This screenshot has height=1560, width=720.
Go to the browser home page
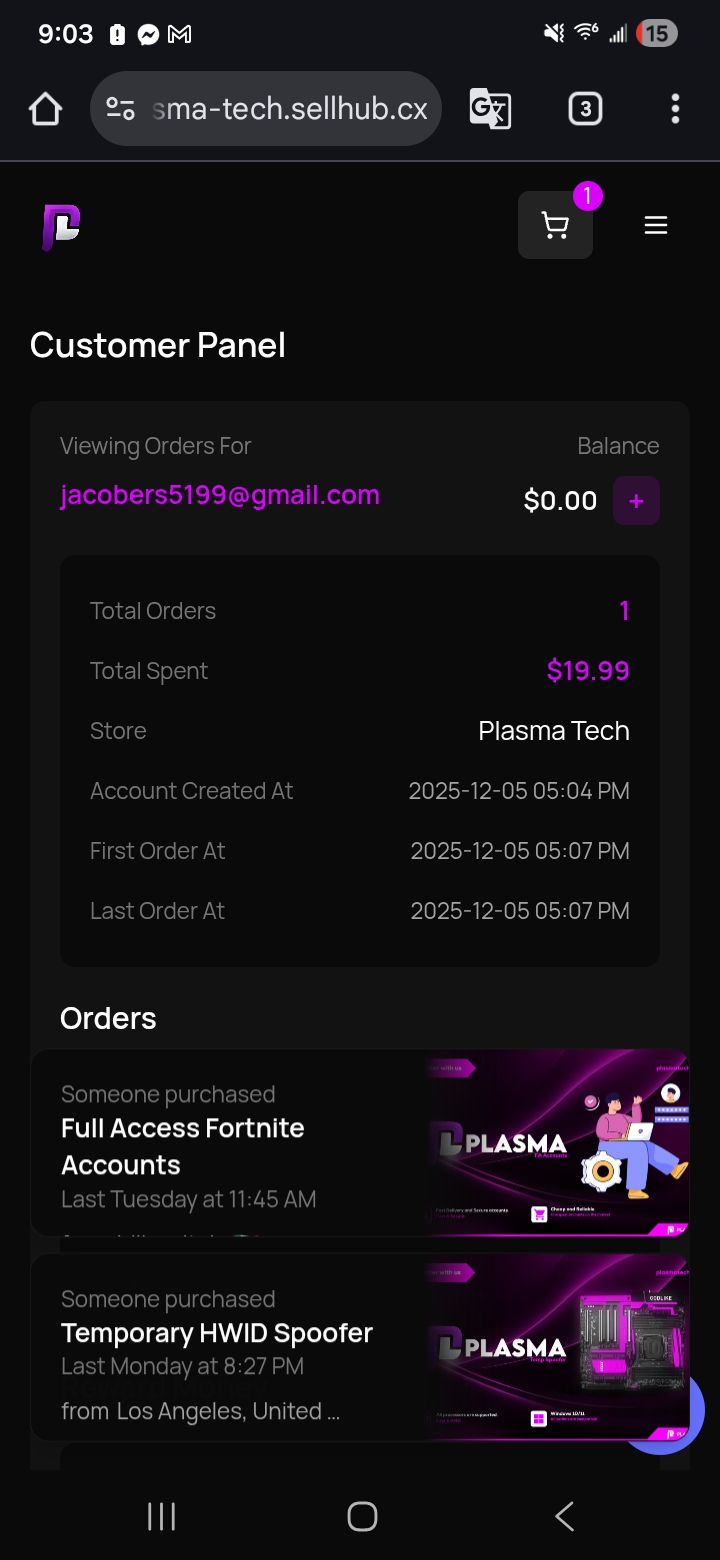pos(46,109)
